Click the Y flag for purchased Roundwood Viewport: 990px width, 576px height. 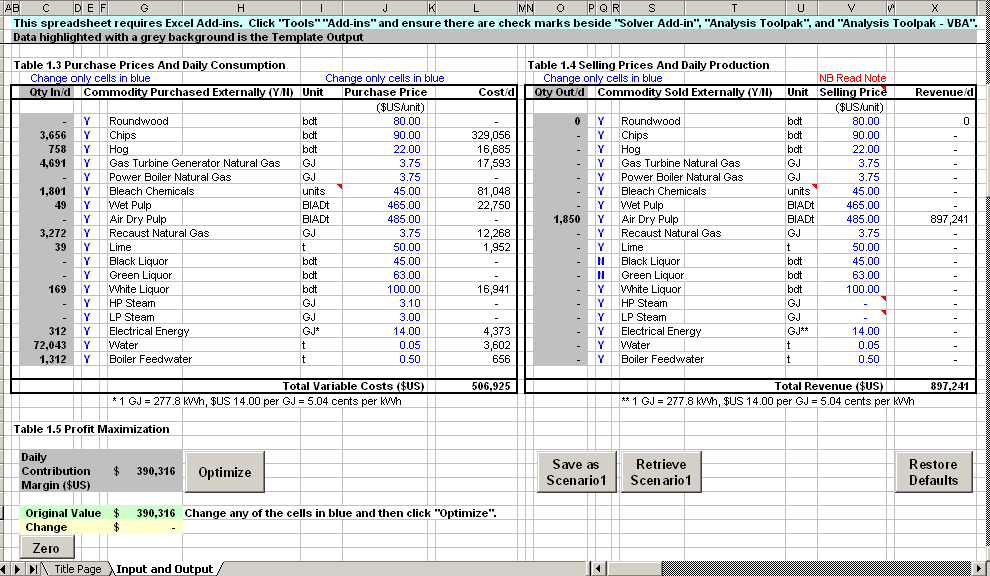tap(87, 121)
